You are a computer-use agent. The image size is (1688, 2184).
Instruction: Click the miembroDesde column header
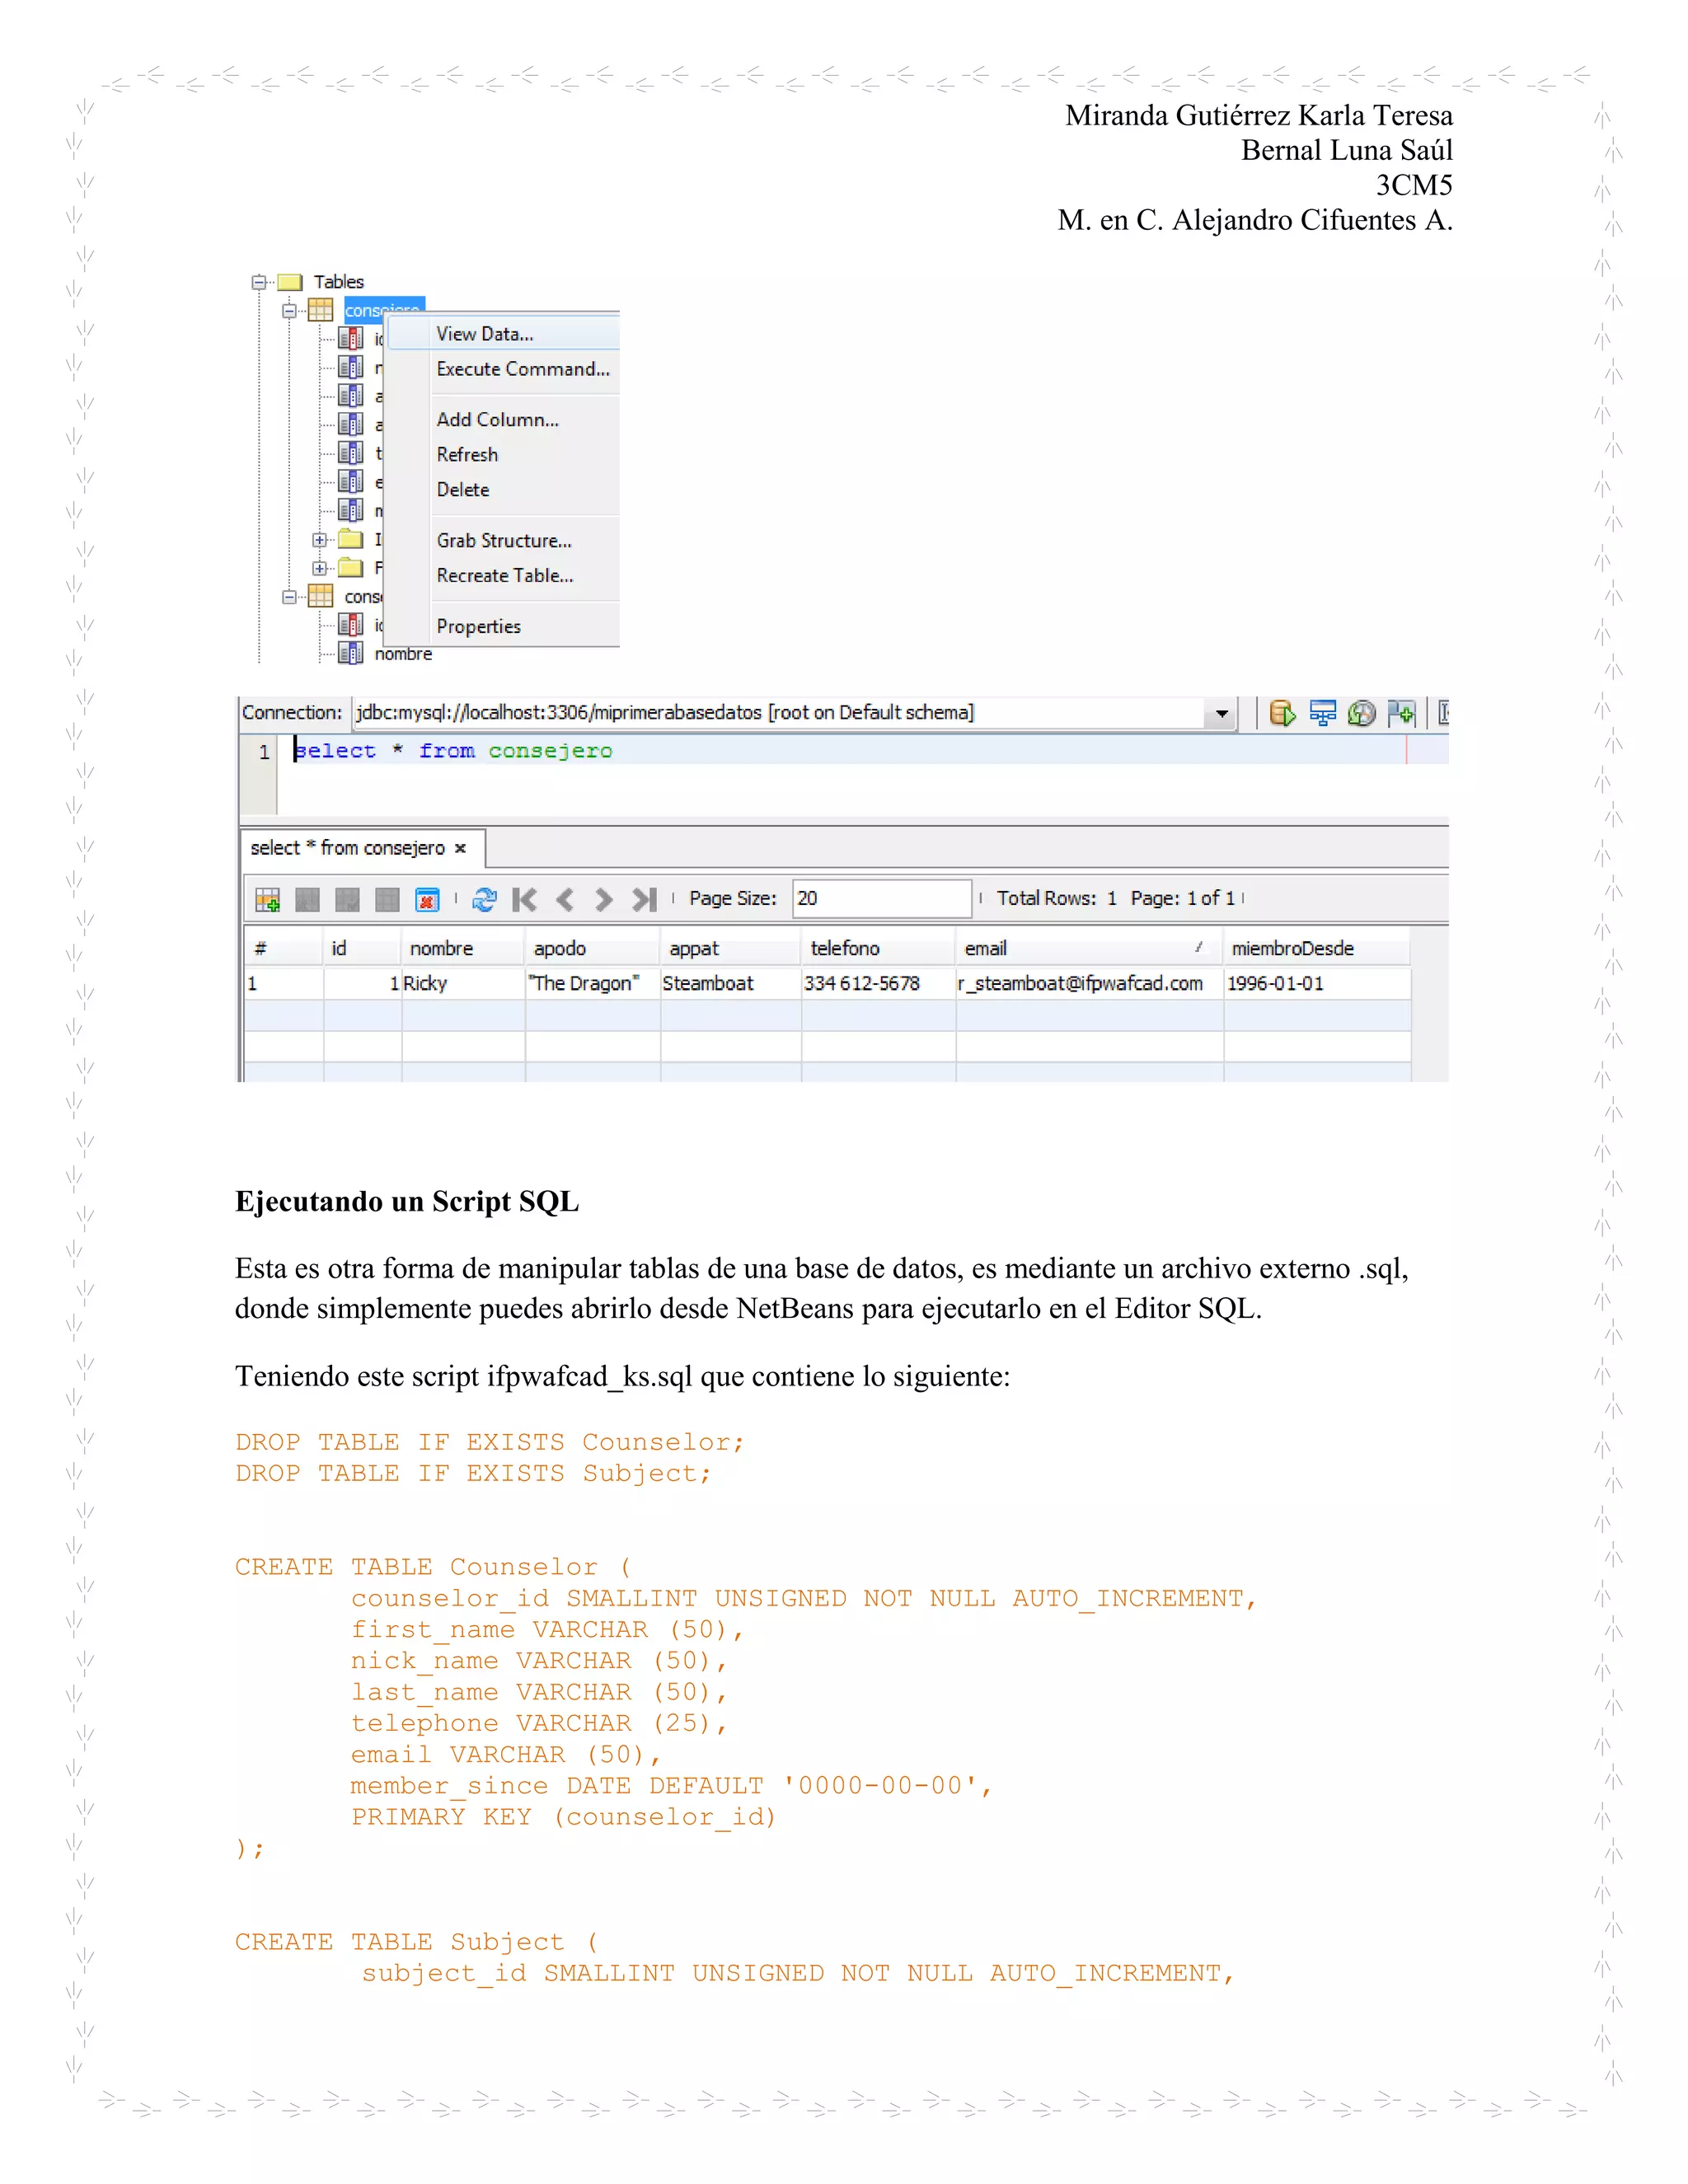[1317, 948]
